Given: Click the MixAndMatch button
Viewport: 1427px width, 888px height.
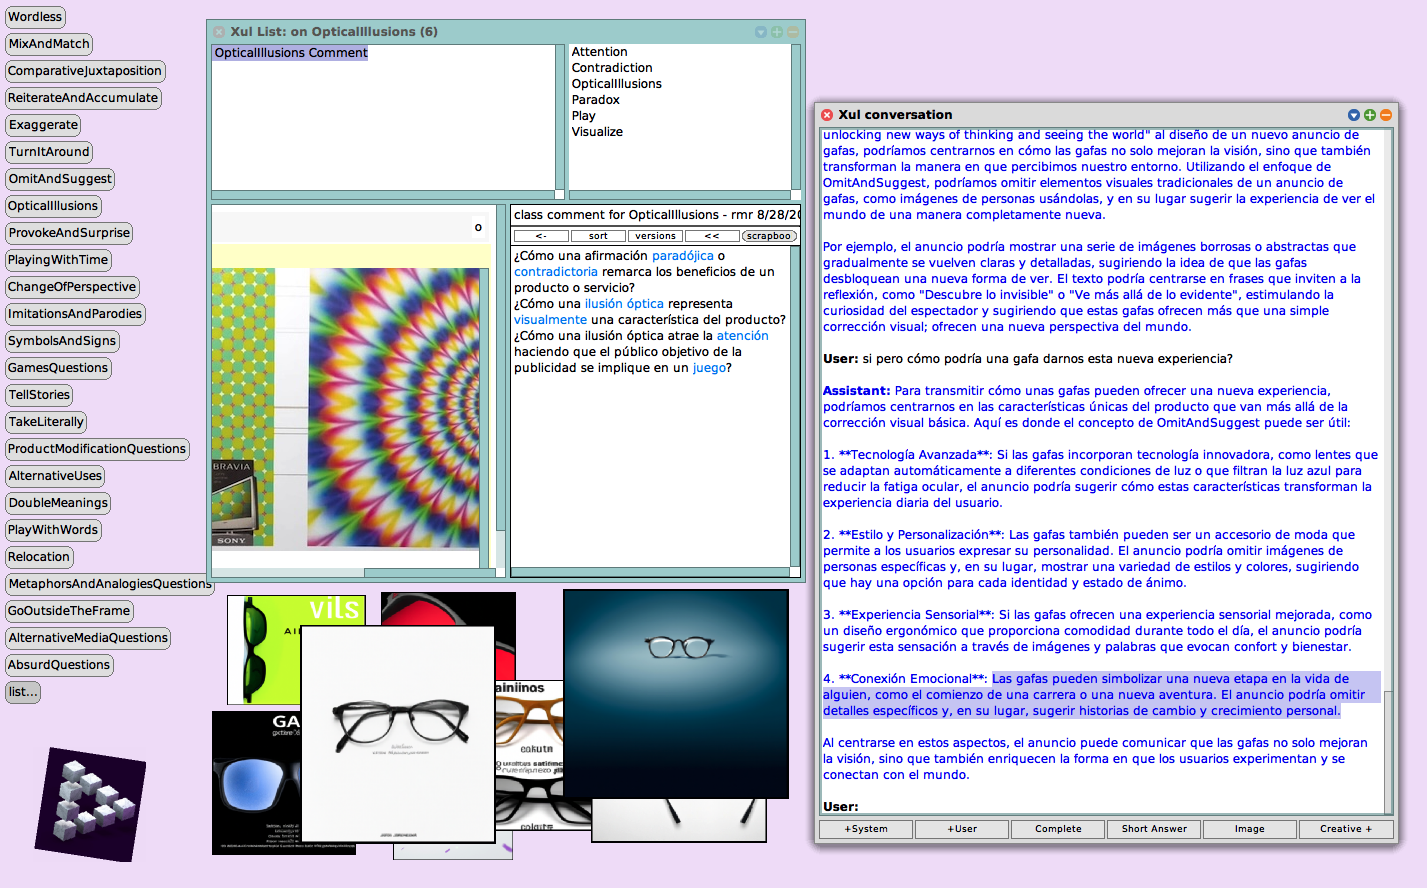Looking at the screenshot, I should (x=49, y=44).
